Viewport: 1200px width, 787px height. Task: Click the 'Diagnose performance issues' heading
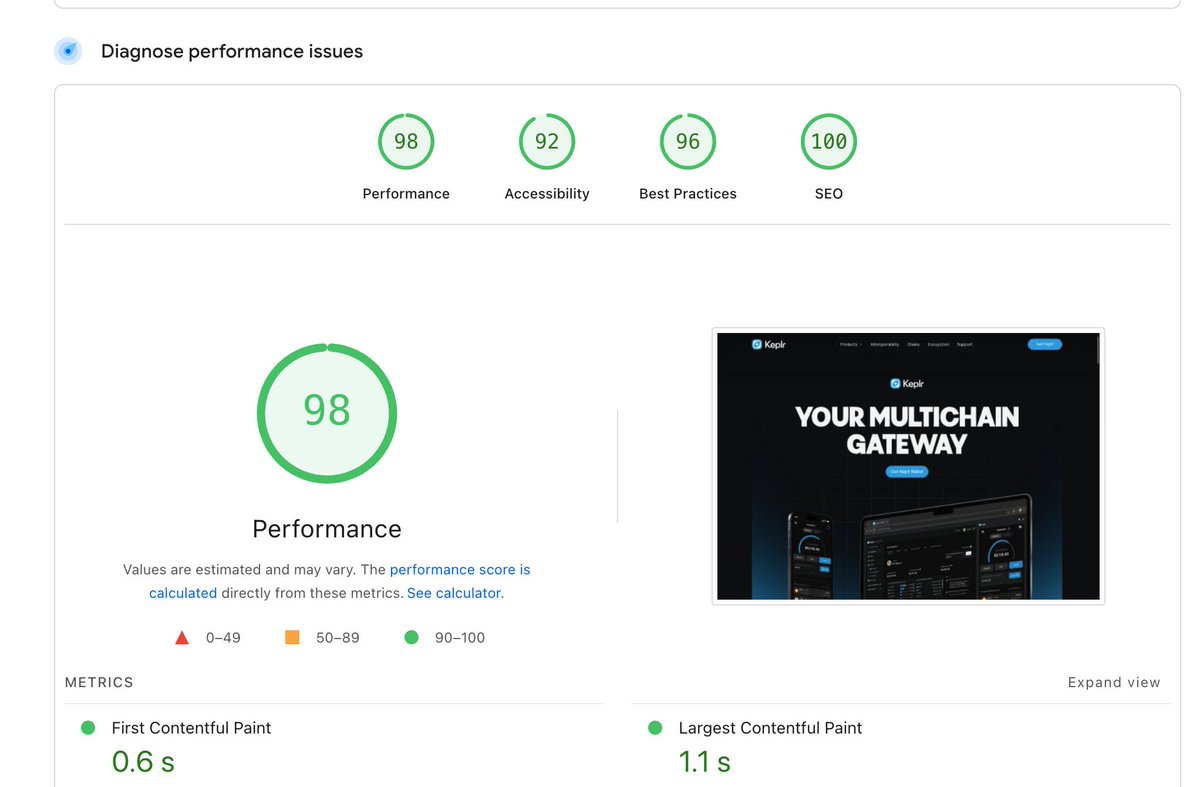point(232,51)
